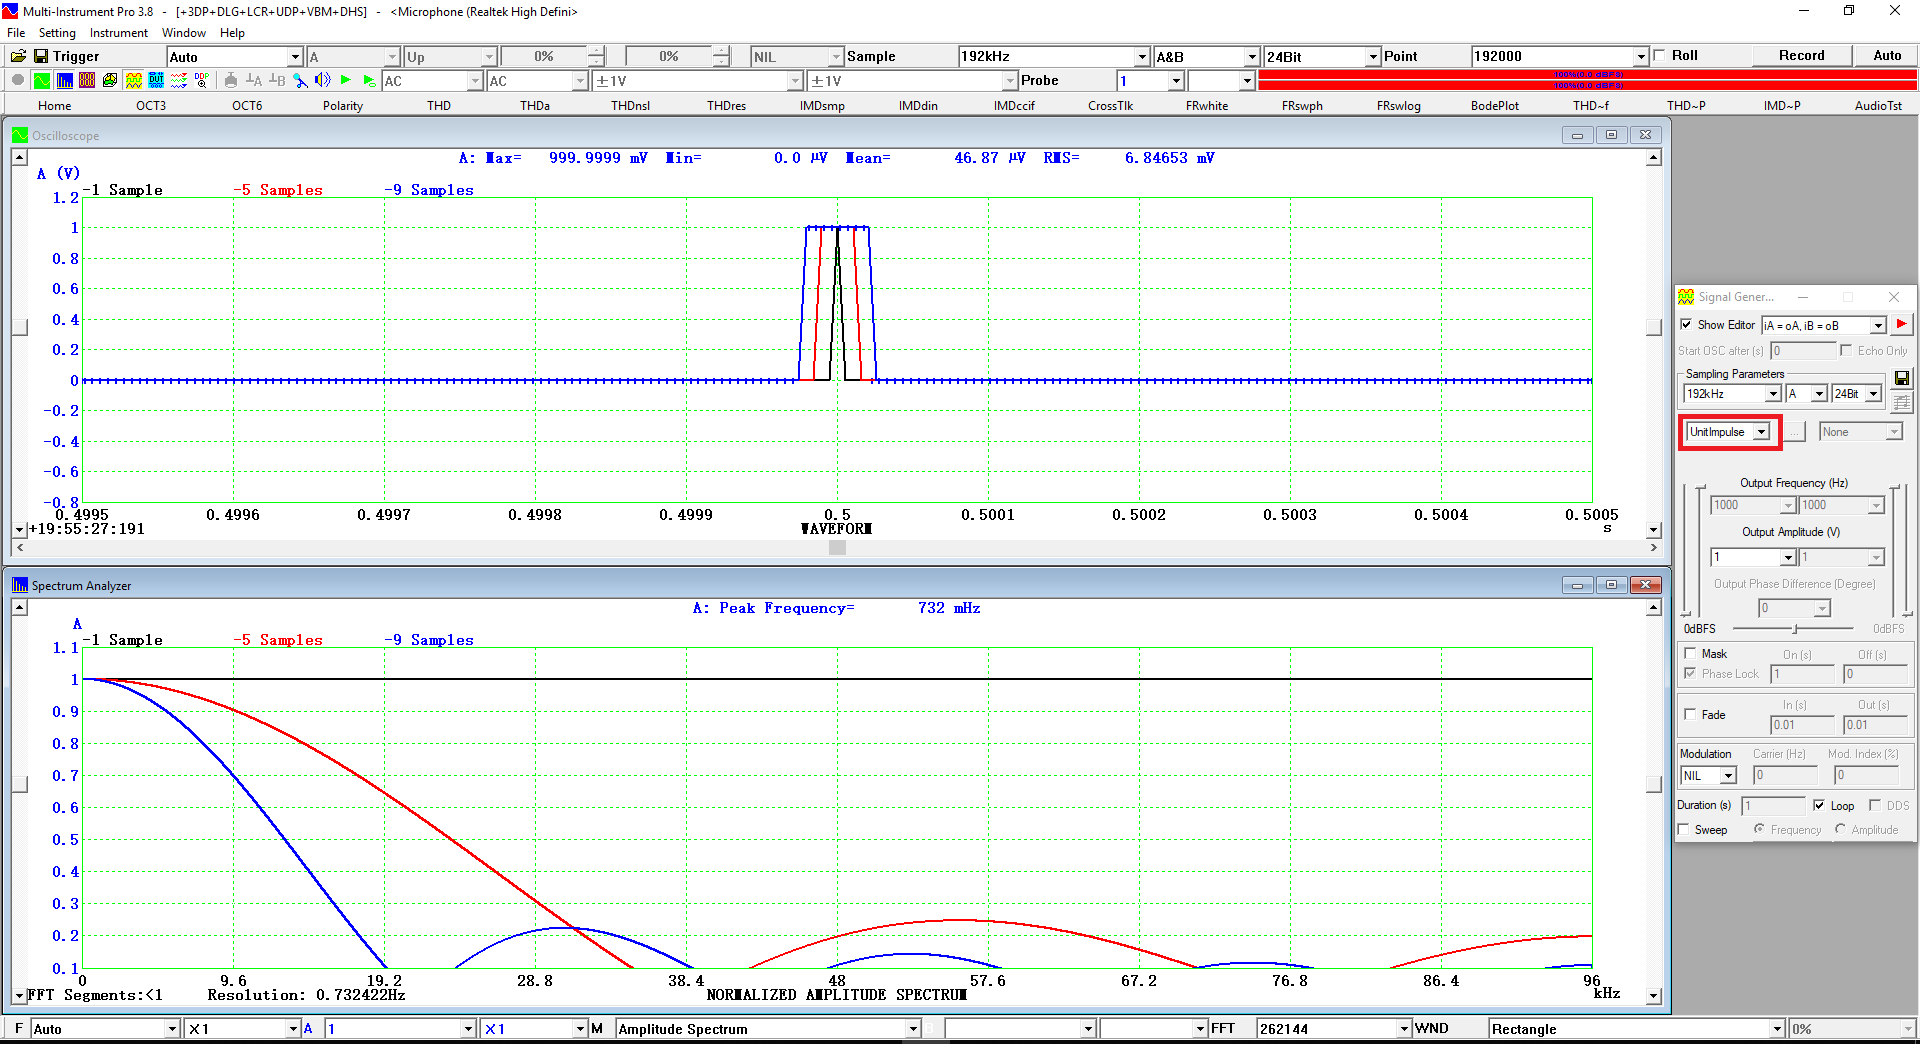Image resolution: width=1920 pixels, height=1044 pixels.
Task: Open the Amplitude Spectrum mode dropdown
Action: [x=912, y=1029]
